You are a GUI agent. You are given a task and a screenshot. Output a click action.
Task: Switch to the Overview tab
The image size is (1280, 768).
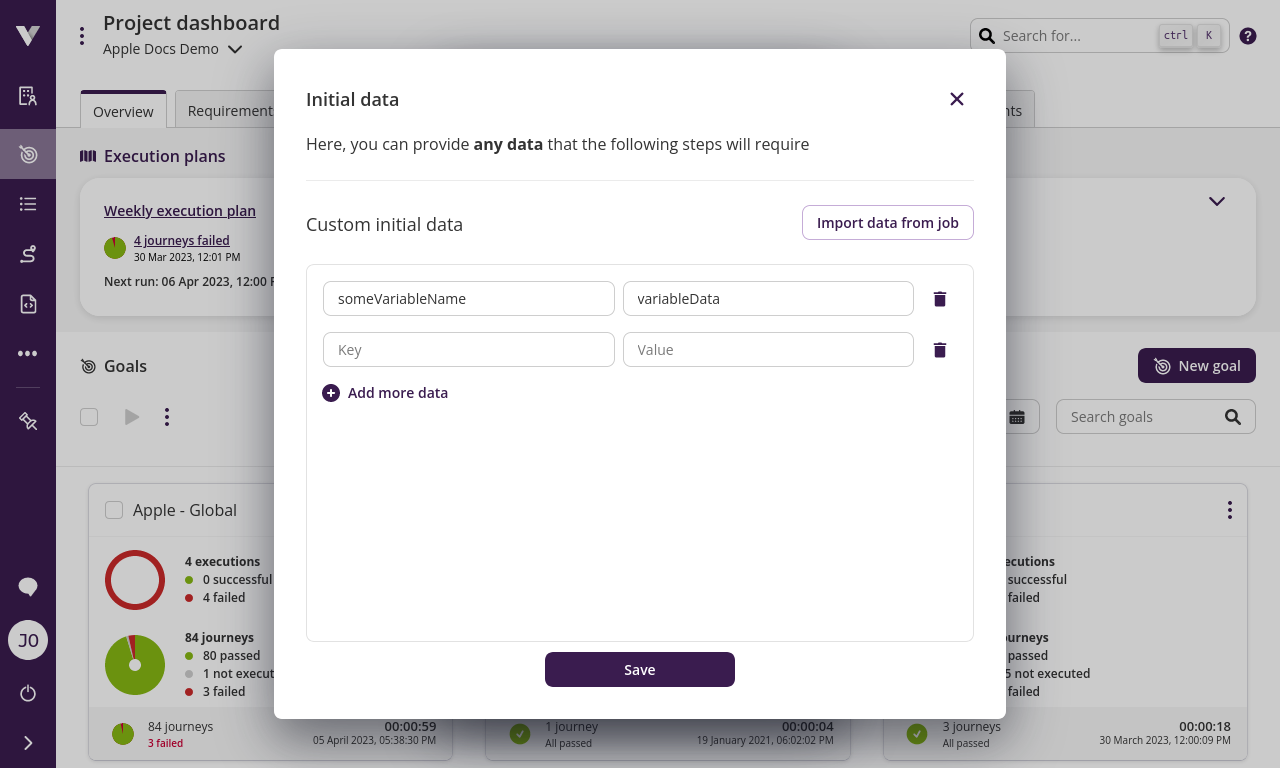point(123,111)
